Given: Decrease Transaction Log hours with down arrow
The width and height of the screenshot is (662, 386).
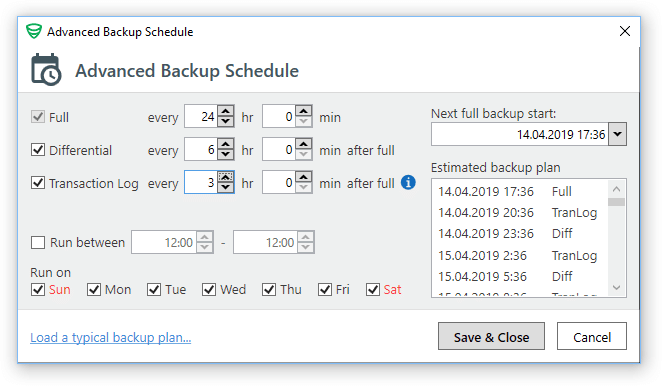Looking at the screenshot, I should pos(226,188).
